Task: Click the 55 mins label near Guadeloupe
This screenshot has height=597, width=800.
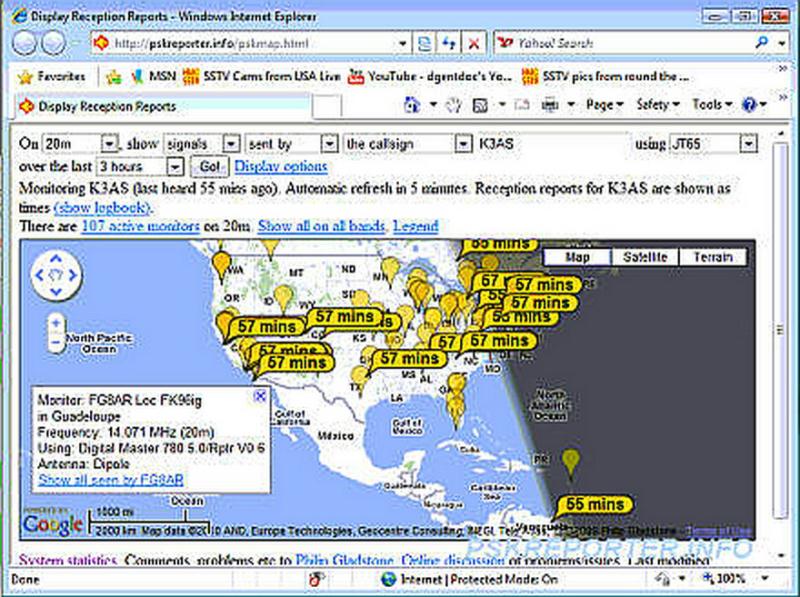Action: click(594, 504)
